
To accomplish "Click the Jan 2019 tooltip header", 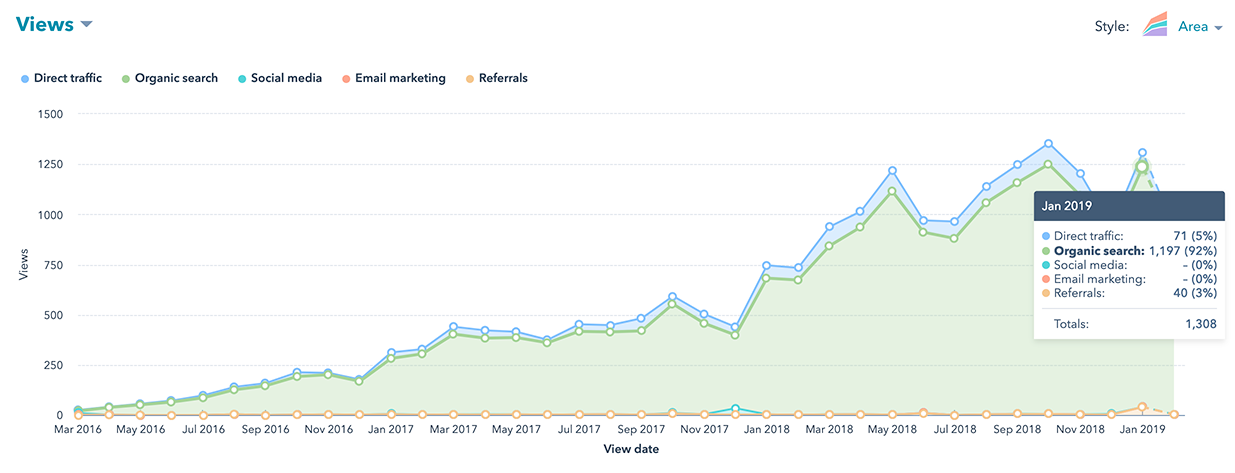I will 1128,206.
